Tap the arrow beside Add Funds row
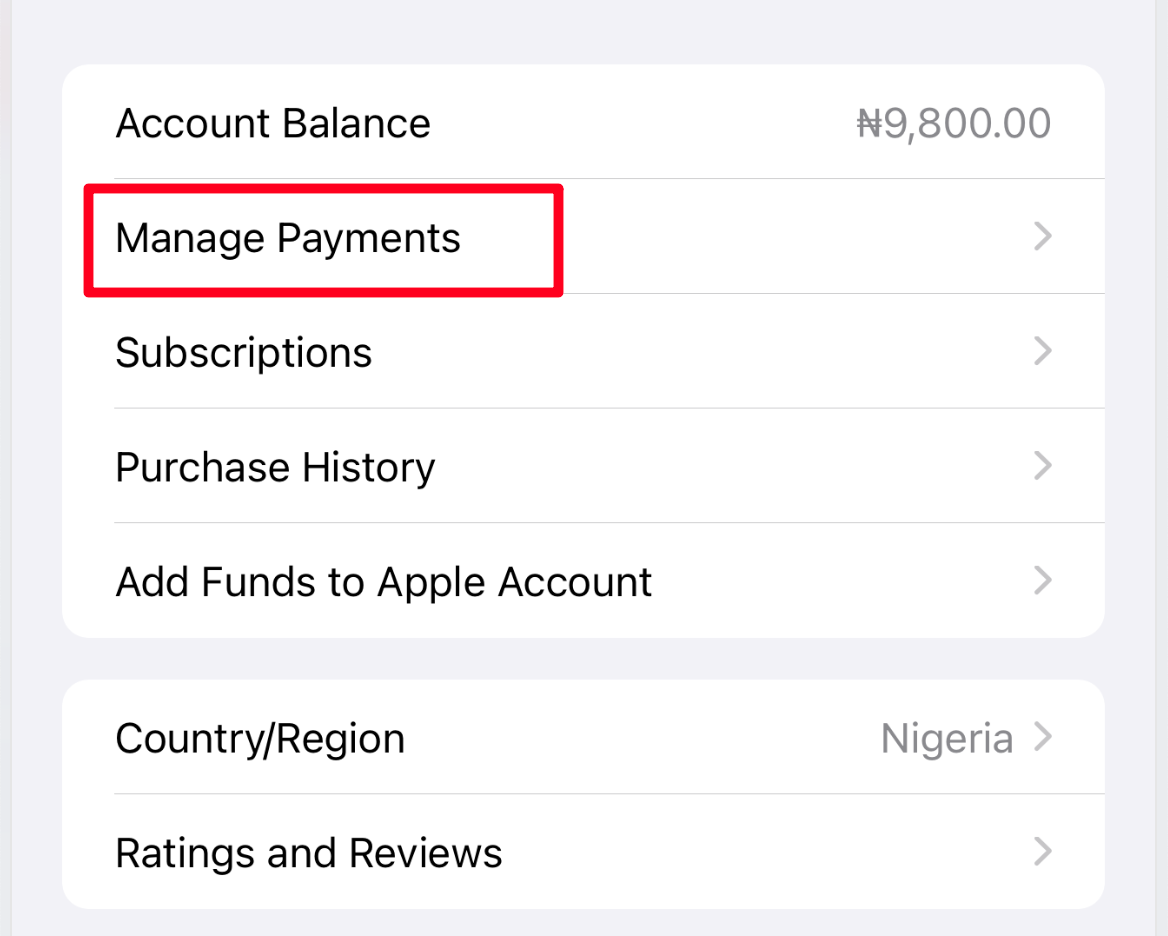Image resolution: width=1168 pixels, height=936 pixels. (x=1043, y=580)
